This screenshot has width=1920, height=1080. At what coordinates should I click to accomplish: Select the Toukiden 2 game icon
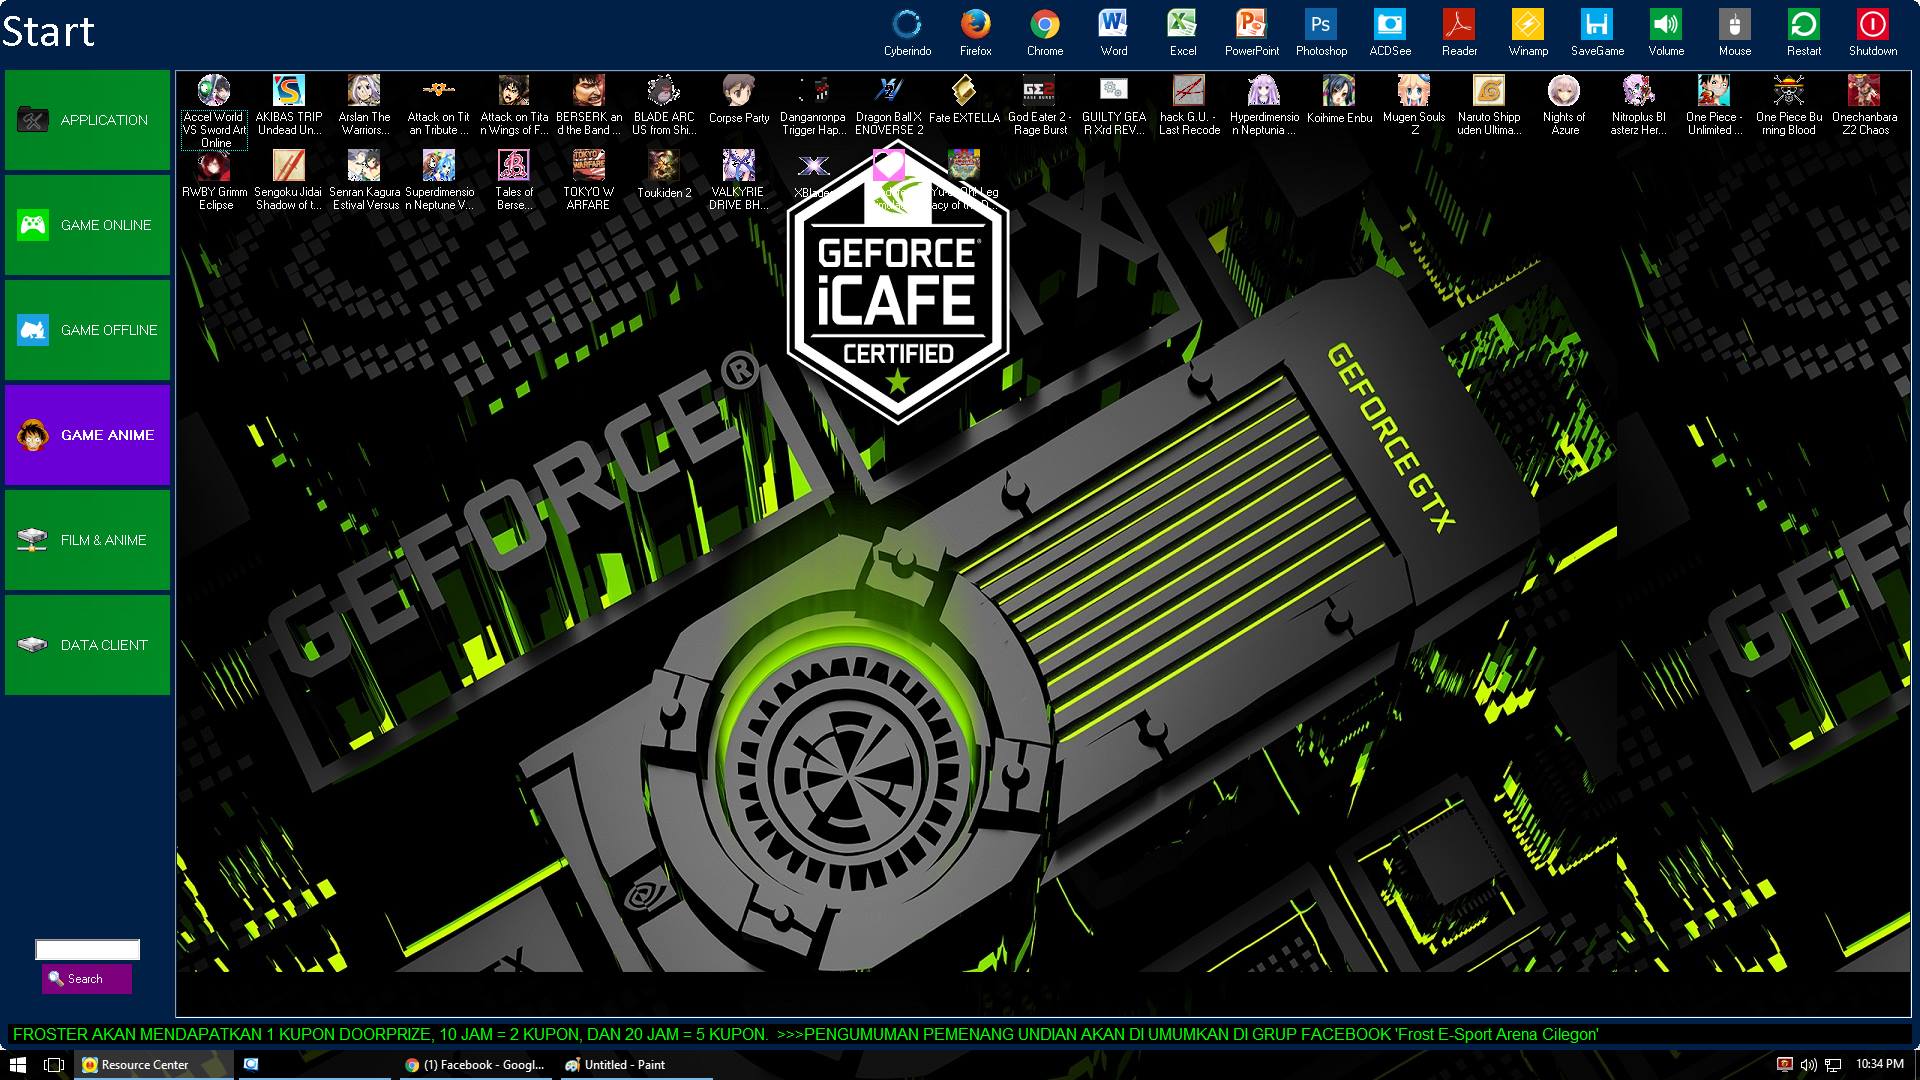click(x=664, y=175)
